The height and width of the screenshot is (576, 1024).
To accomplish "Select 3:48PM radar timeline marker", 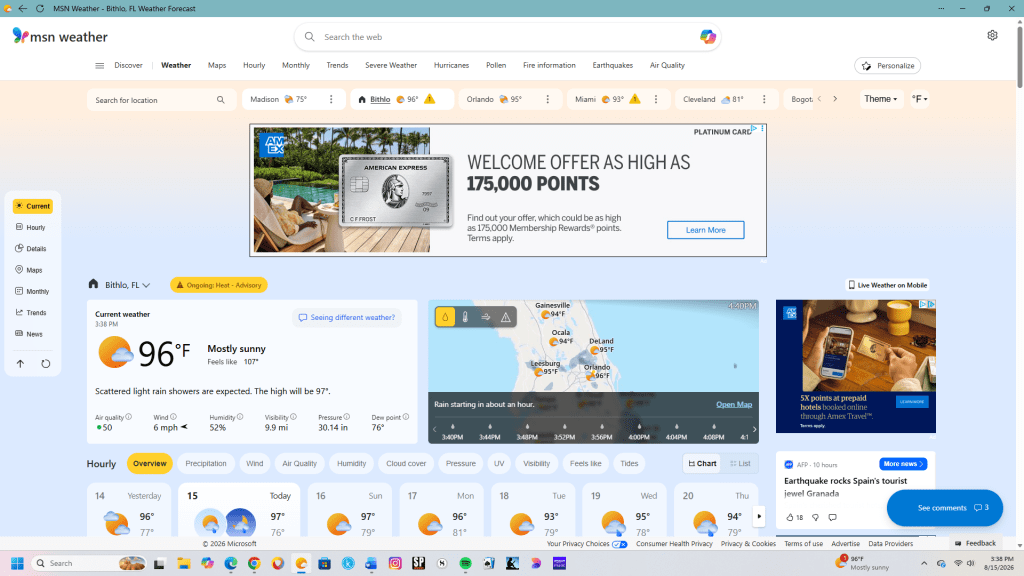I will pos(527,432).
